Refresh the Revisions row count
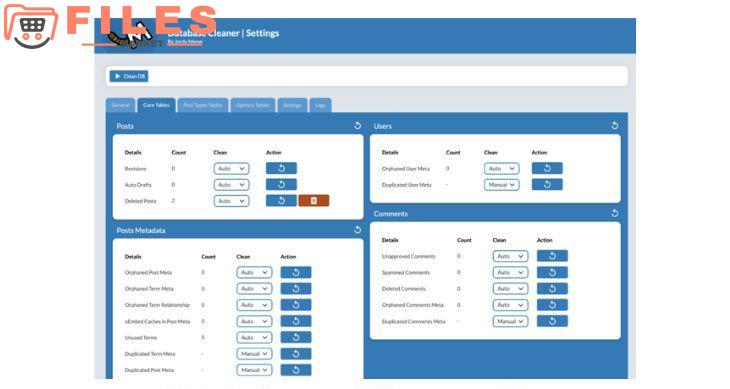The height and width of the screenshot is (389, 730). [x=281, y=168]
